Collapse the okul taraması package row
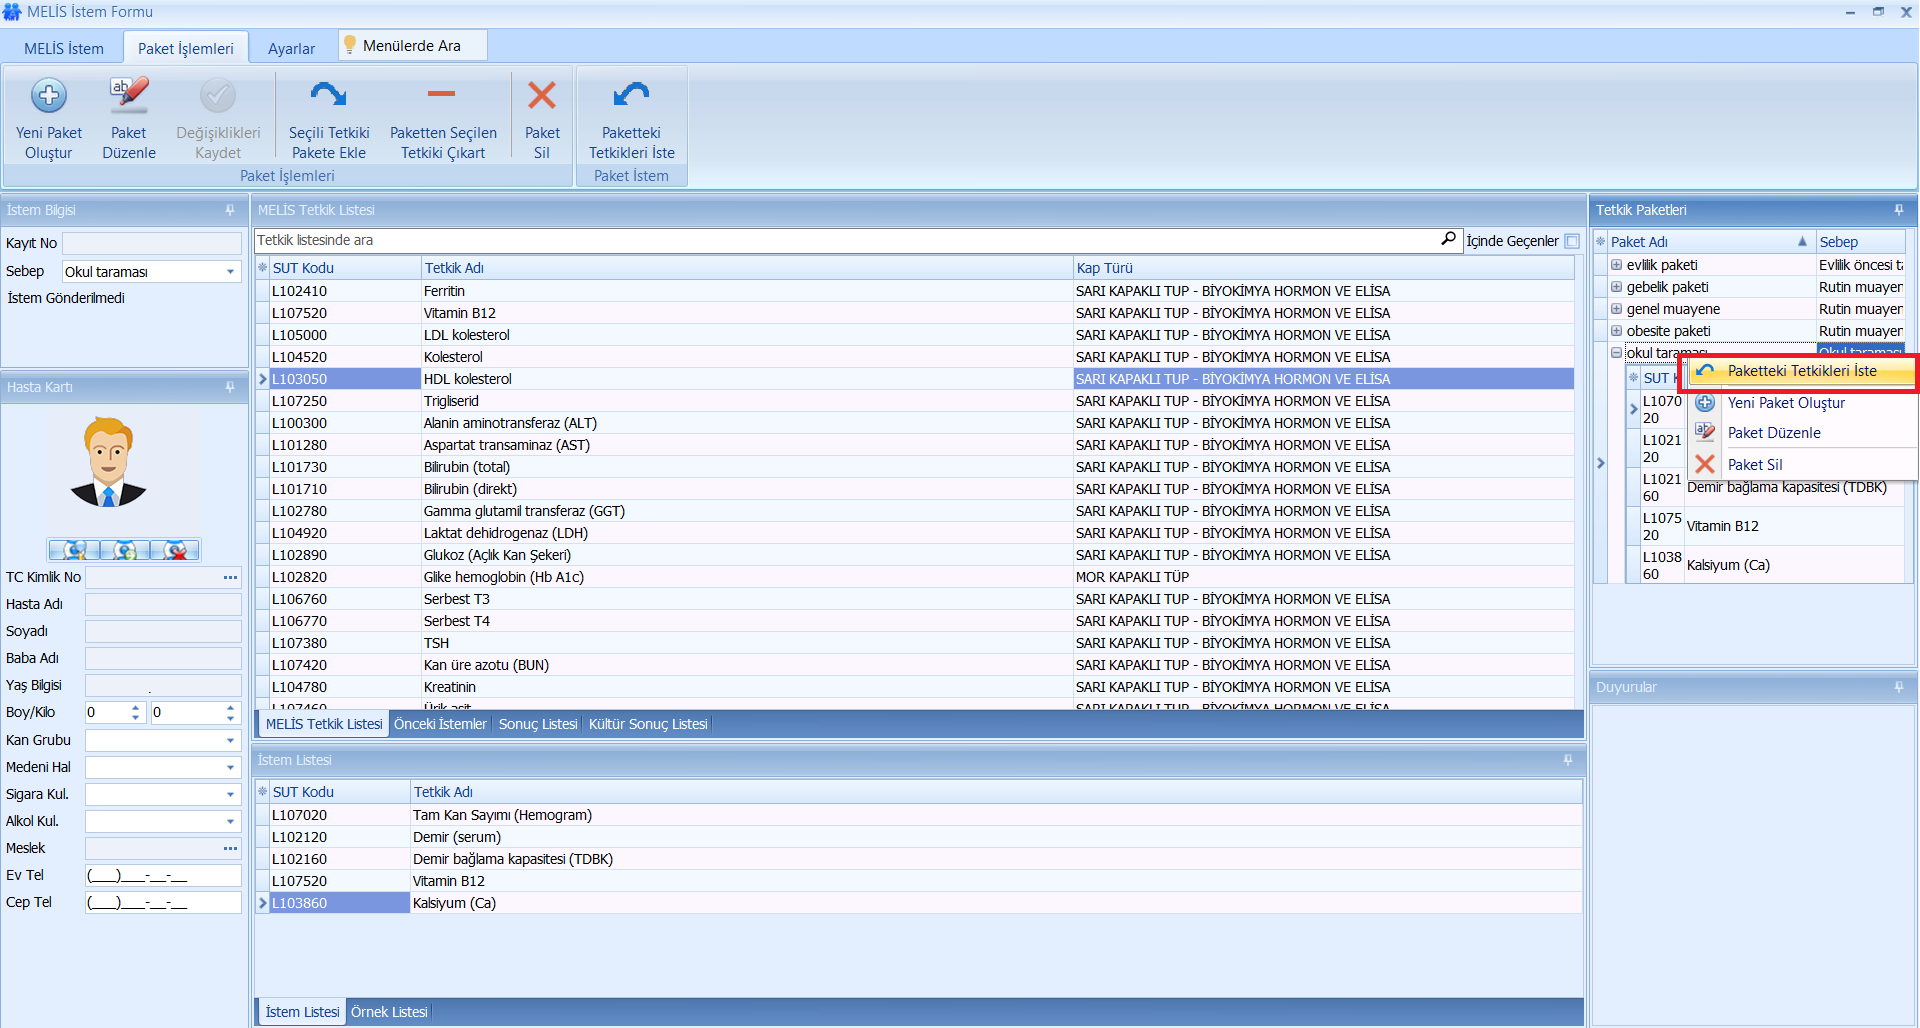1920x1028 pixels. tap(1616, 353)
